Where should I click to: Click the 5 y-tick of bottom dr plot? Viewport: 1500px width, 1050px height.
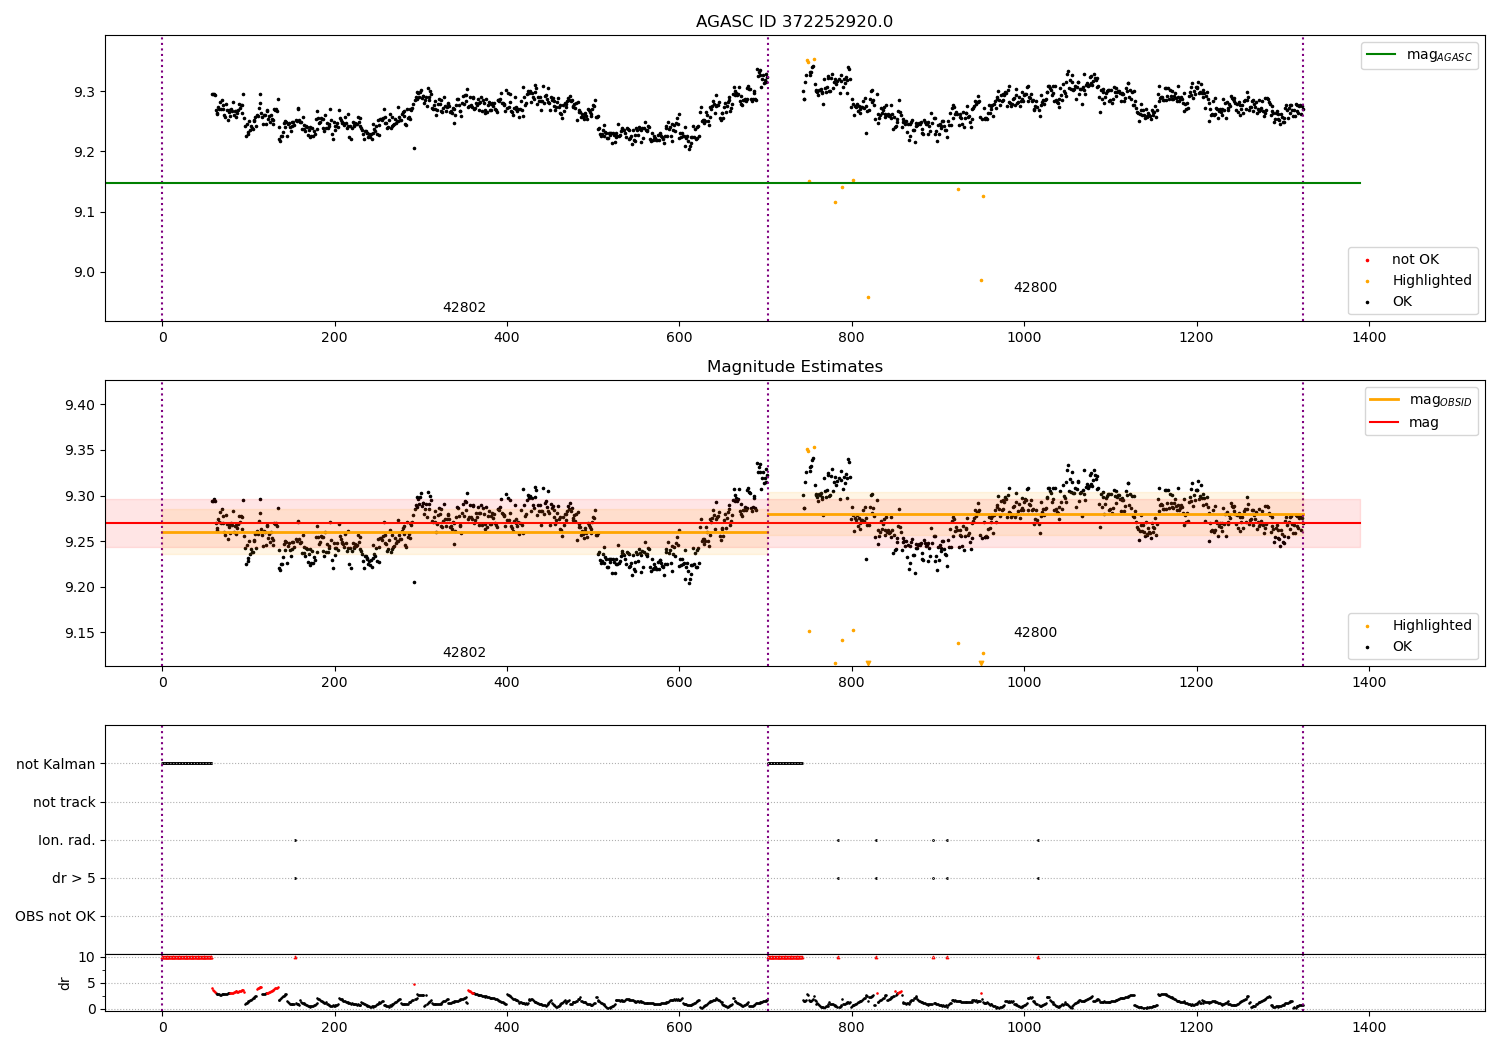[x=91, y=984]
